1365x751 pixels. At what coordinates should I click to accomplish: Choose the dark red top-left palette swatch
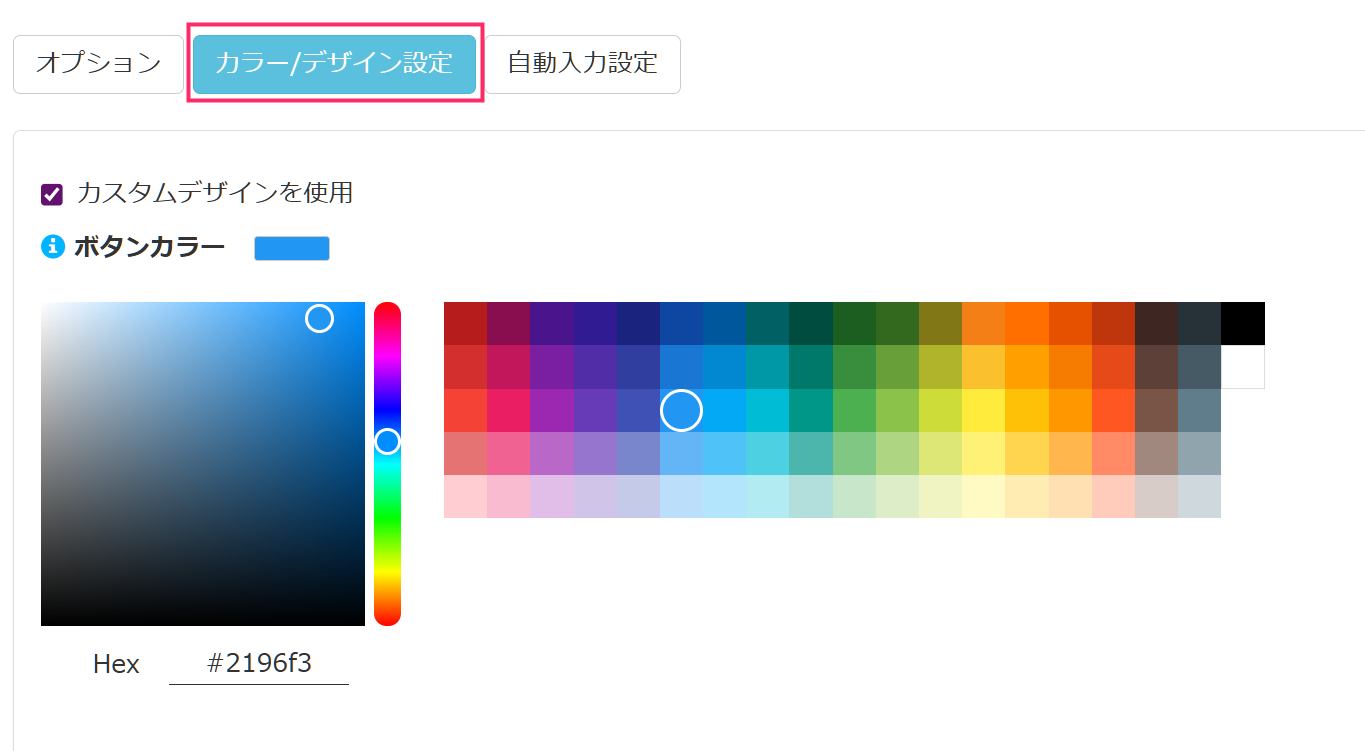coord(465,323)
